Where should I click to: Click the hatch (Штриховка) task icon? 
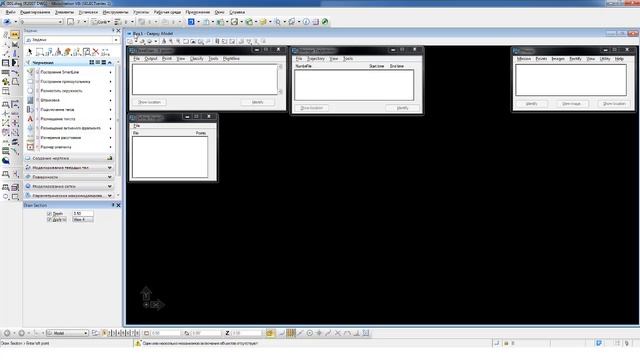click(30, 100)
